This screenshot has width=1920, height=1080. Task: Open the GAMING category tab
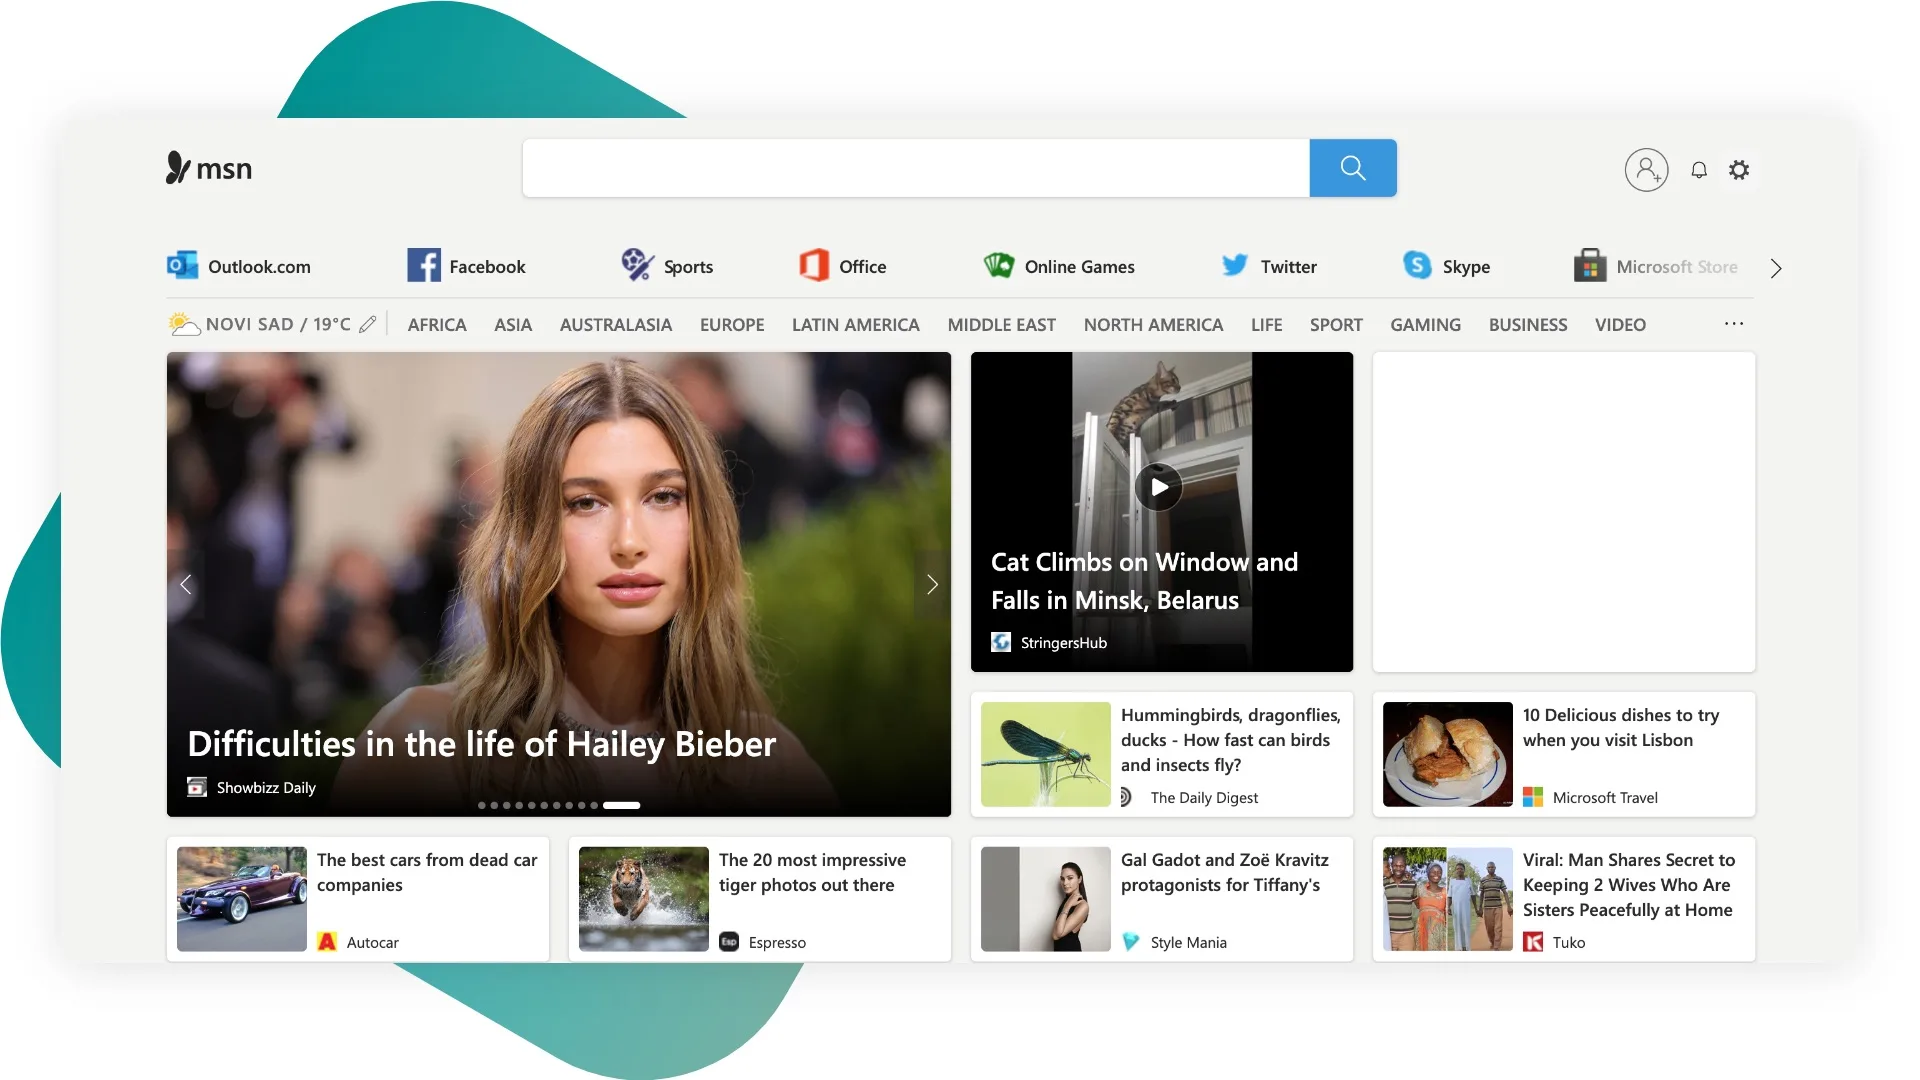[1425, 325]
